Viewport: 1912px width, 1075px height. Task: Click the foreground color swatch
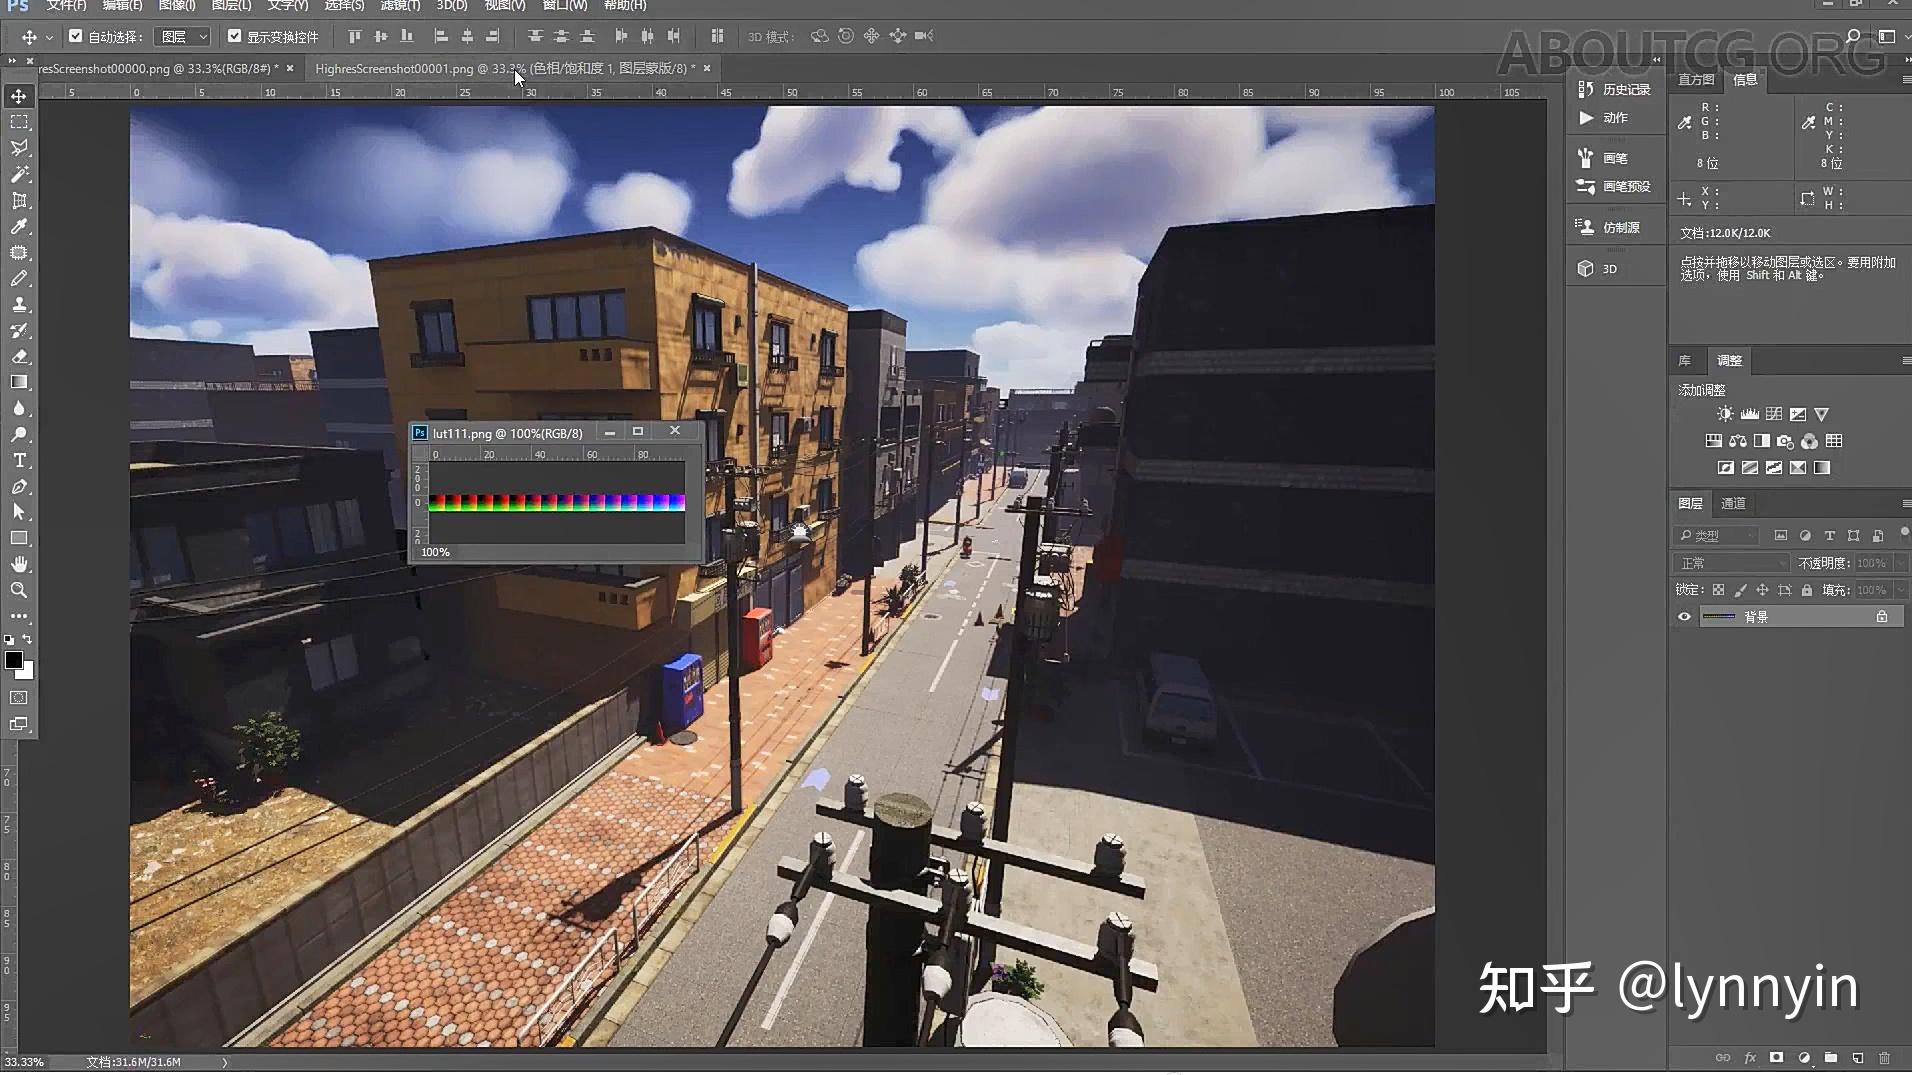14,660
